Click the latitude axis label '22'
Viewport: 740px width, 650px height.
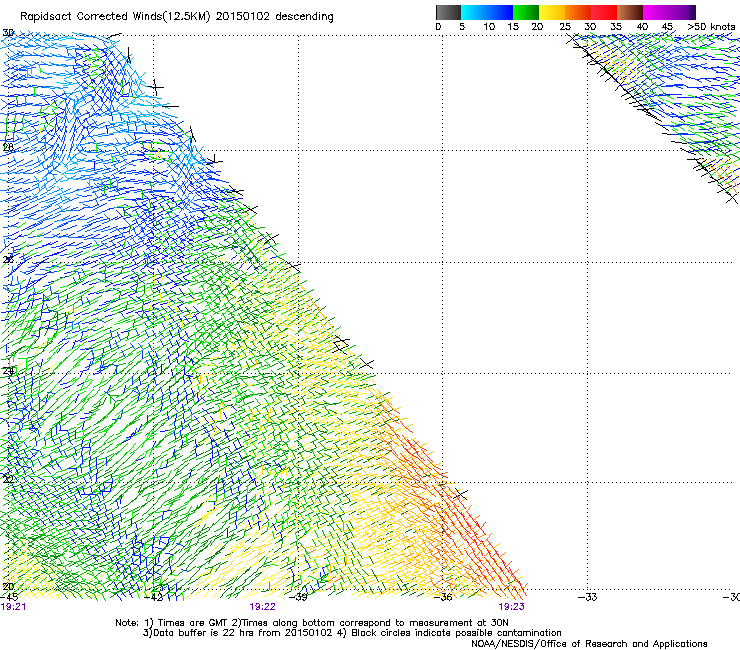coord(8,480)
